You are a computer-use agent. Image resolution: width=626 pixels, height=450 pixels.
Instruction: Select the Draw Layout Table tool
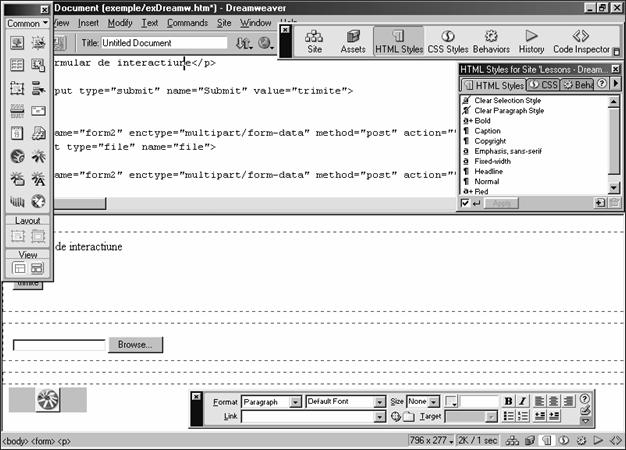(38, 236)
